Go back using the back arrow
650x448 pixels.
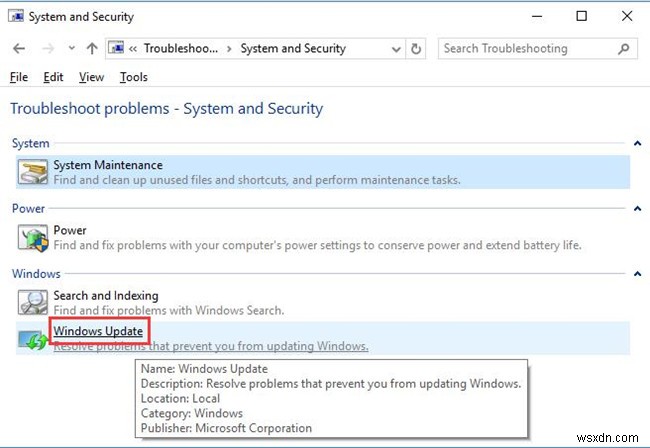point(19,48)
